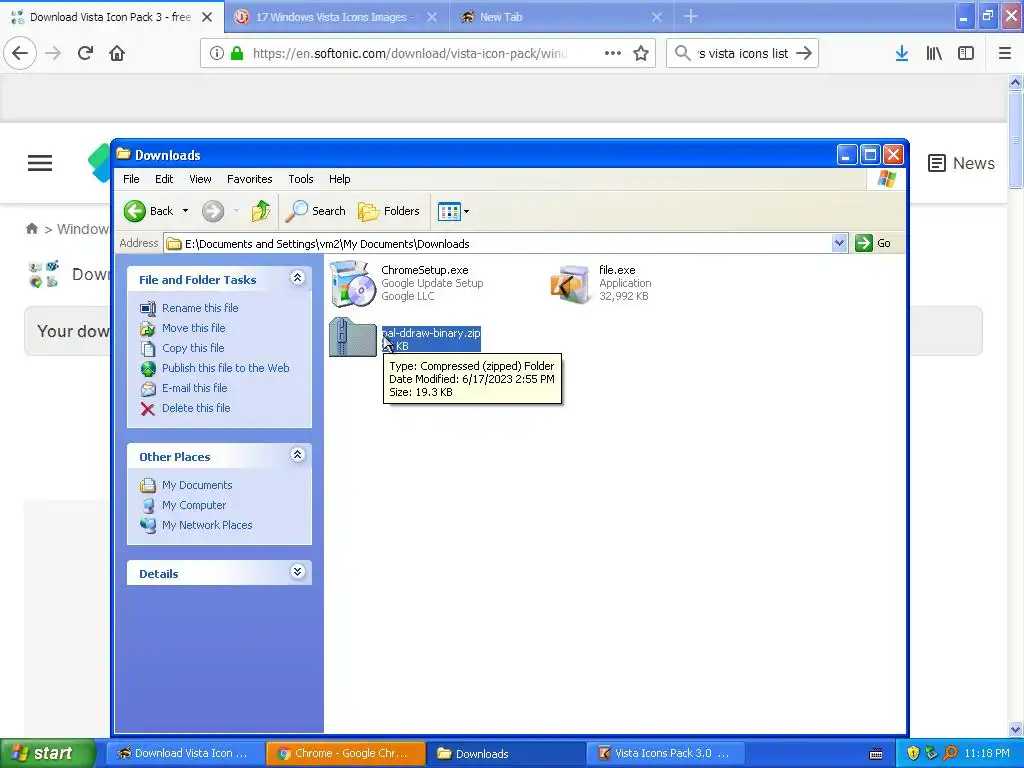Bookmark this page with the star icon
1024x768 pixels.
[x=641, y=53]
